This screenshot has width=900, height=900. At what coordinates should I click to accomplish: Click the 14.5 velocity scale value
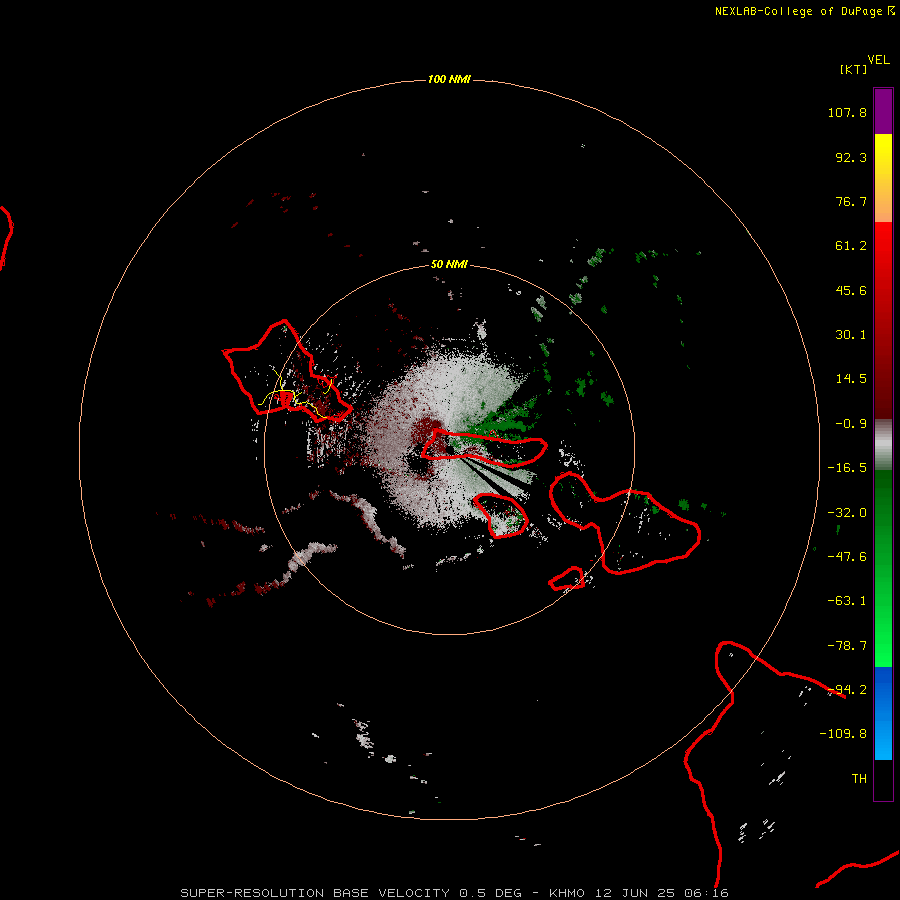[851, 379]
